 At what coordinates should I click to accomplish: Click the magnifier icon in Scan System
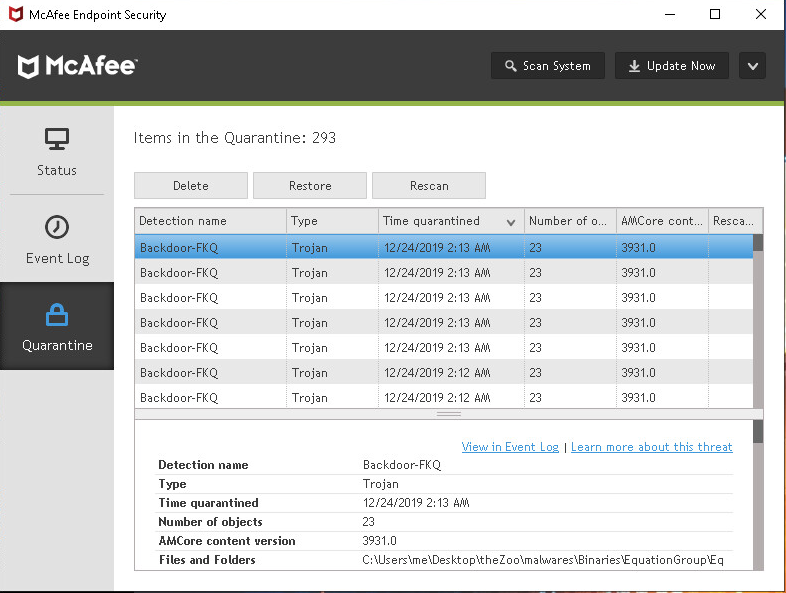[510, 66]
